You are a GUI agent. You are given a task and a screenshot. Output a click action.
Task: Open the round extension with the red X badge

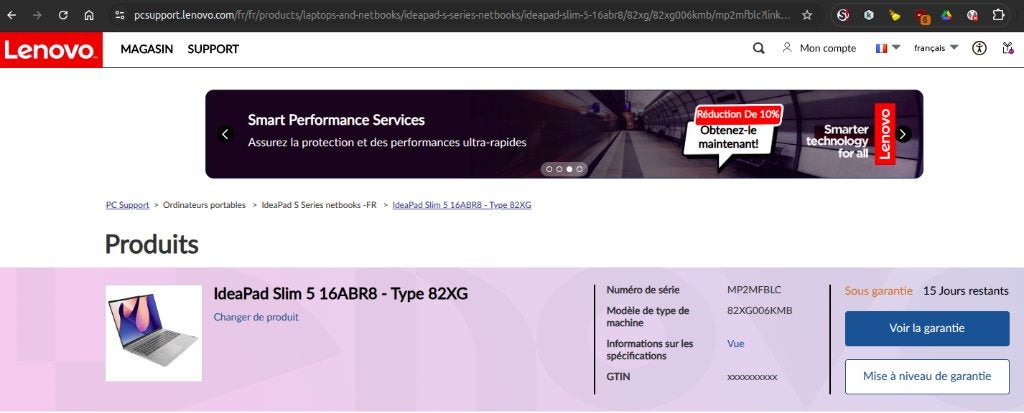pos(972,15)
